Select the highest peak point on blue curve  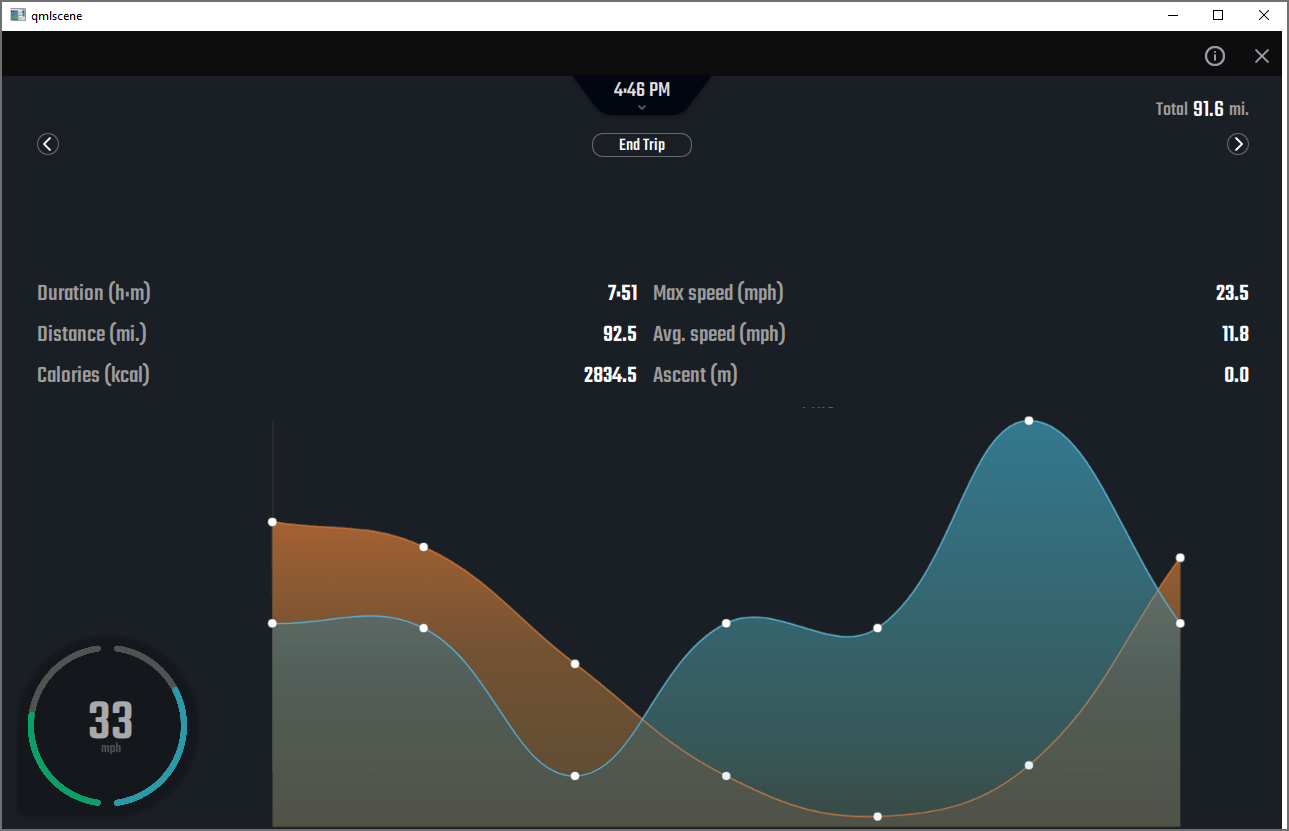[x=1029, y=420]
